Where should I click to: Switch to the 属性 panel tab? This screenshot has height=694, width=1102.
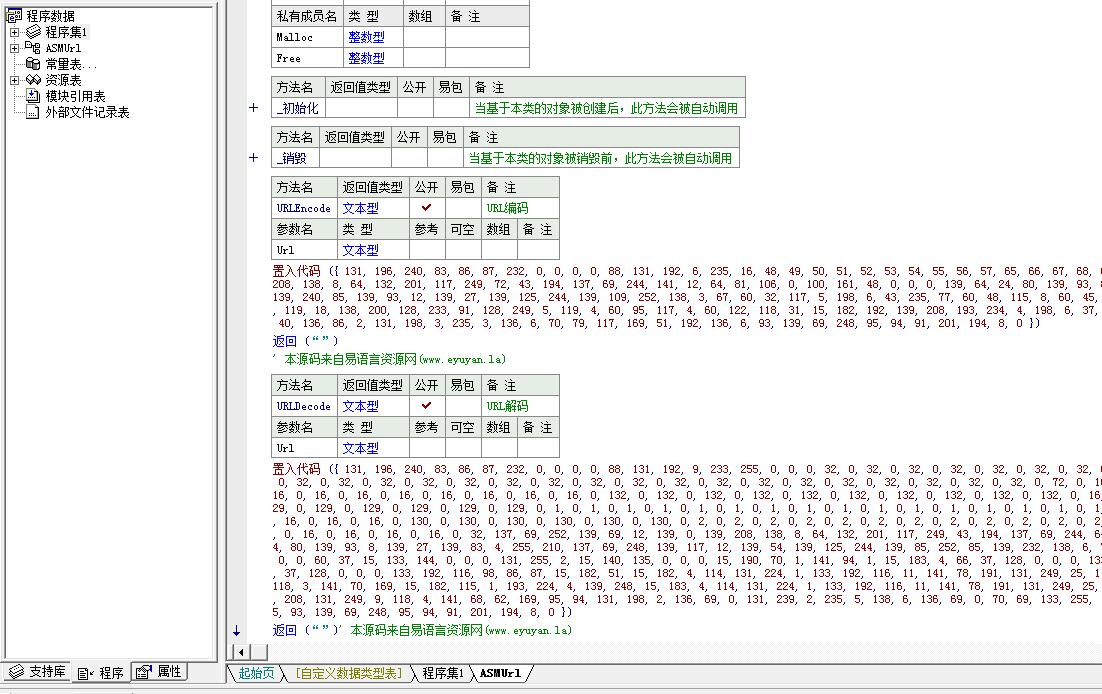pyautogui.click(x=159, y=672)
